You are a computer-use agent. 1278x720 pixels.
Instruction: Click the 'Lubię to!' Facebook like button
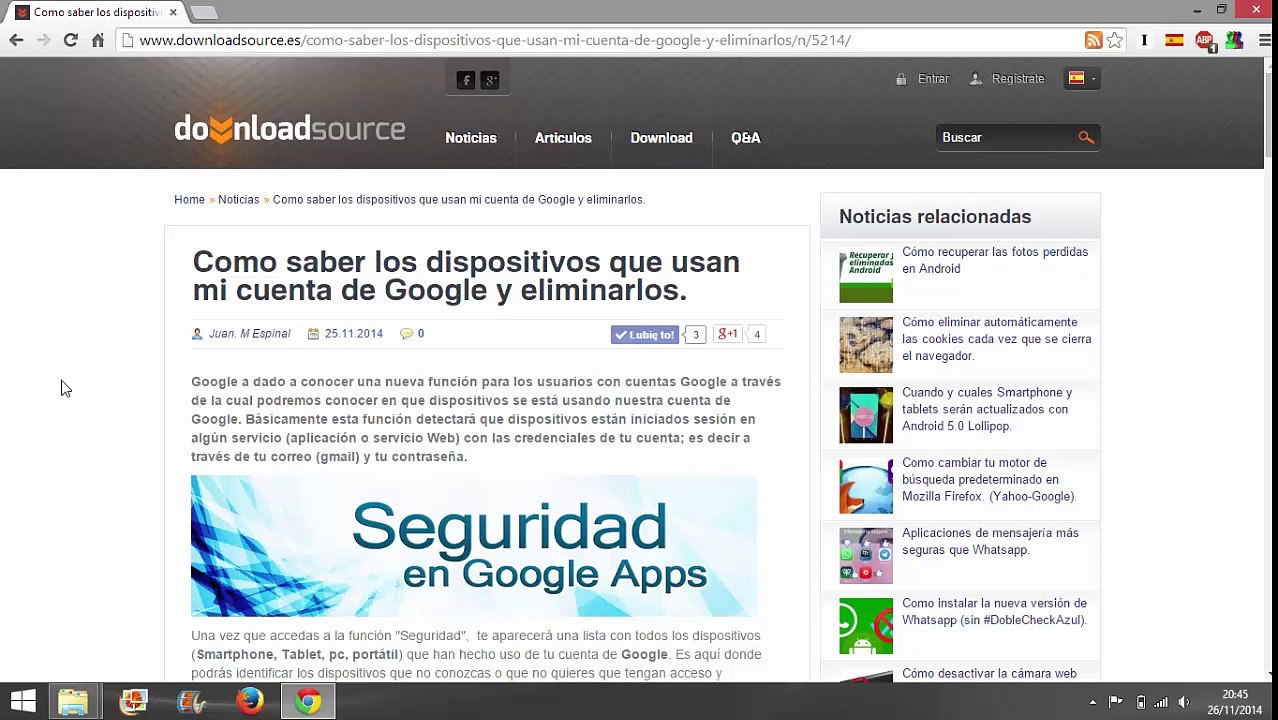tap(645, 334)
